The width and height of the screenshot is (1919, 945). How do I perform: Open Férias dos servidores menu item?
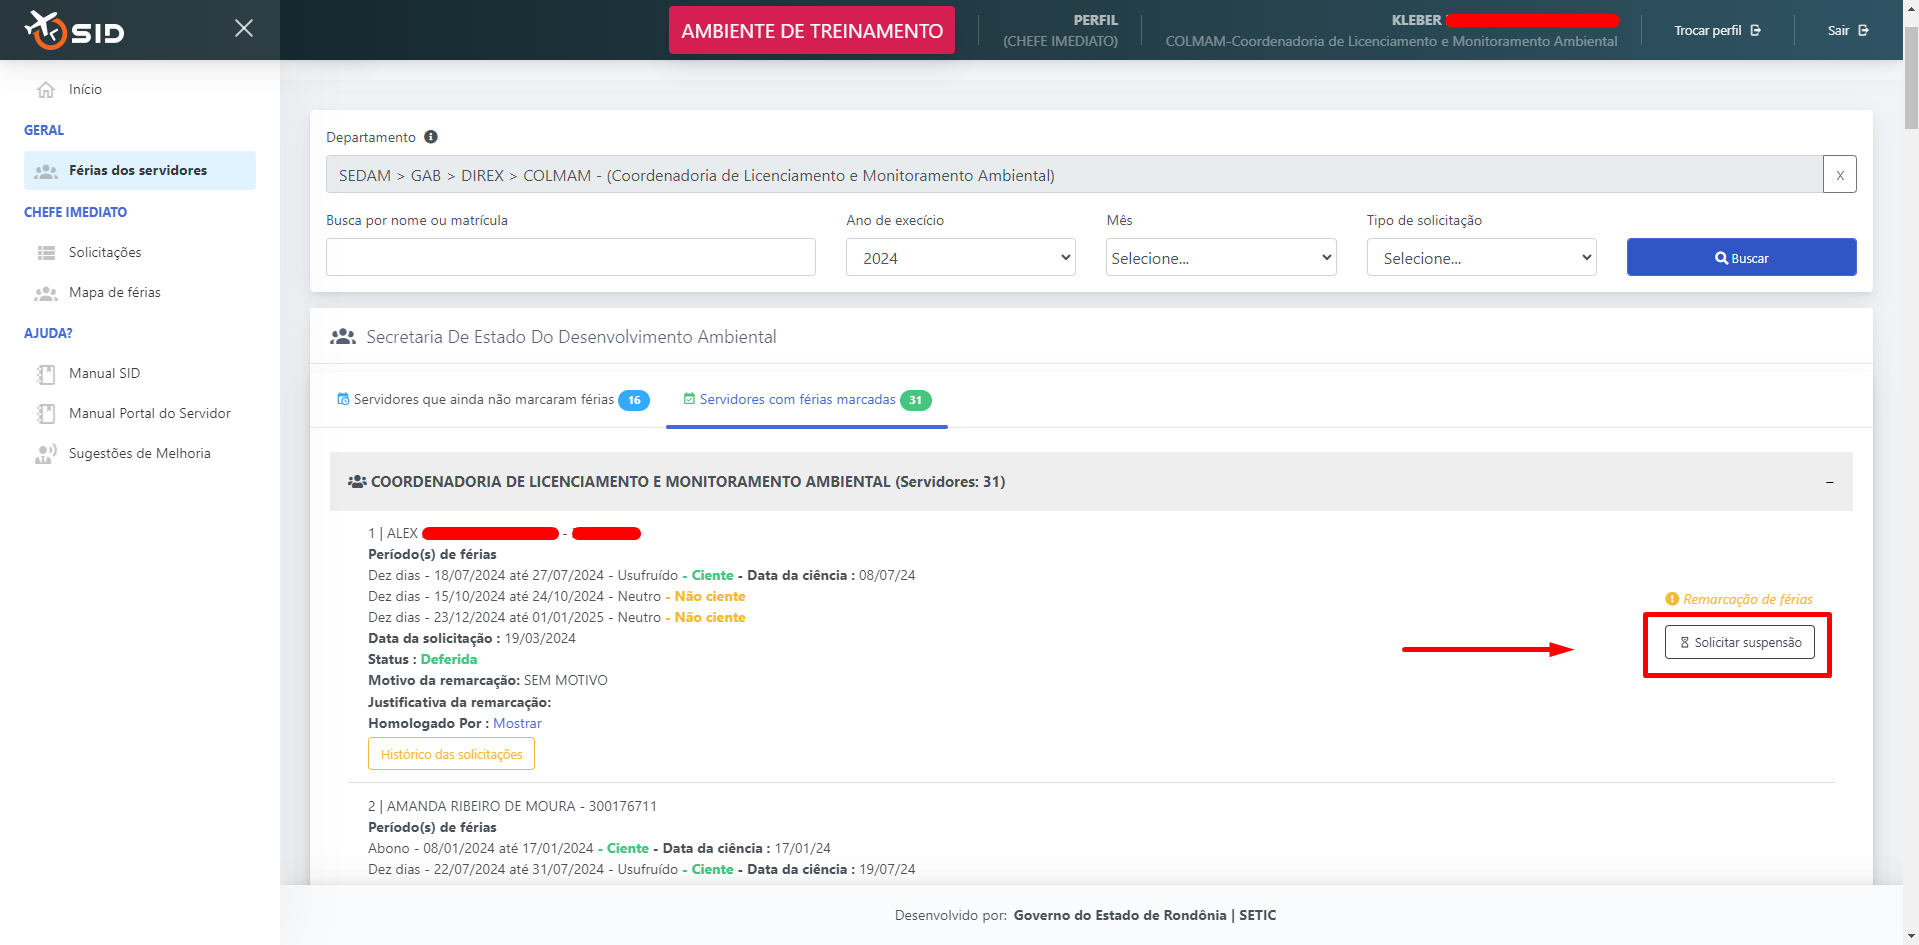pos(140,170)
